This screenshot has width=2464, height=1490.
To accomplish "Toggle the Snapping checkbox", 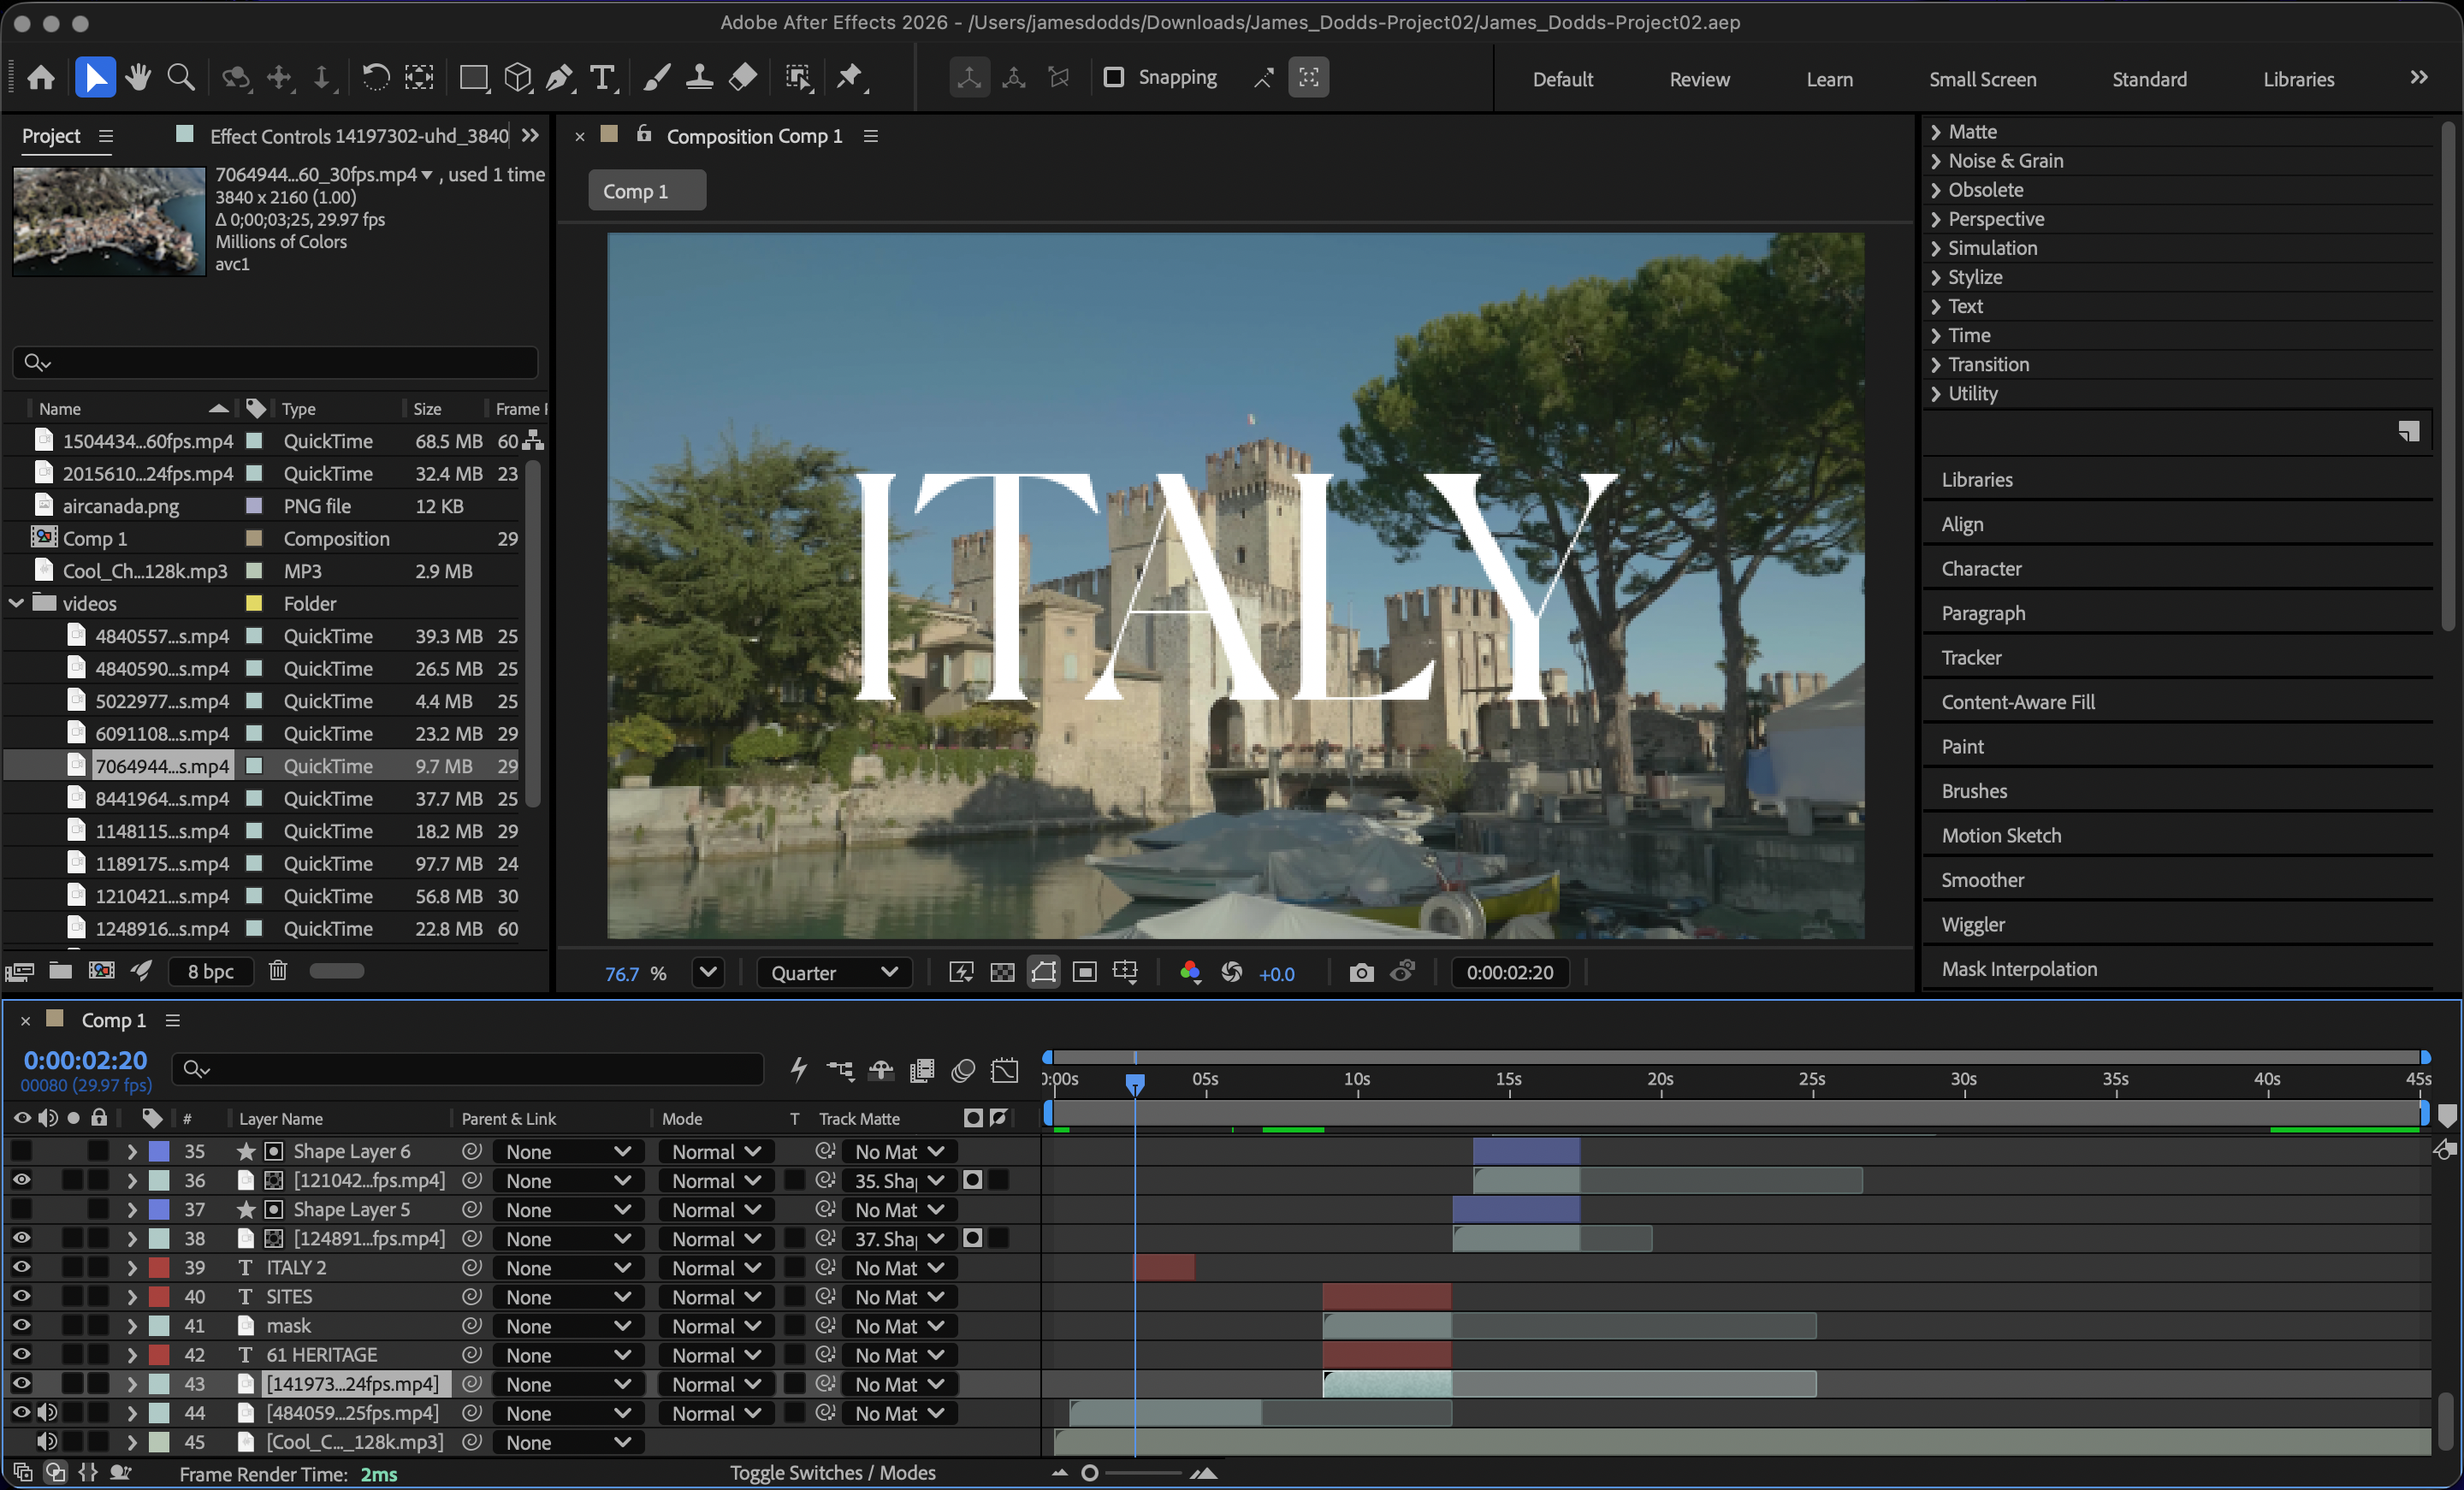I will tap(1113, 77).
